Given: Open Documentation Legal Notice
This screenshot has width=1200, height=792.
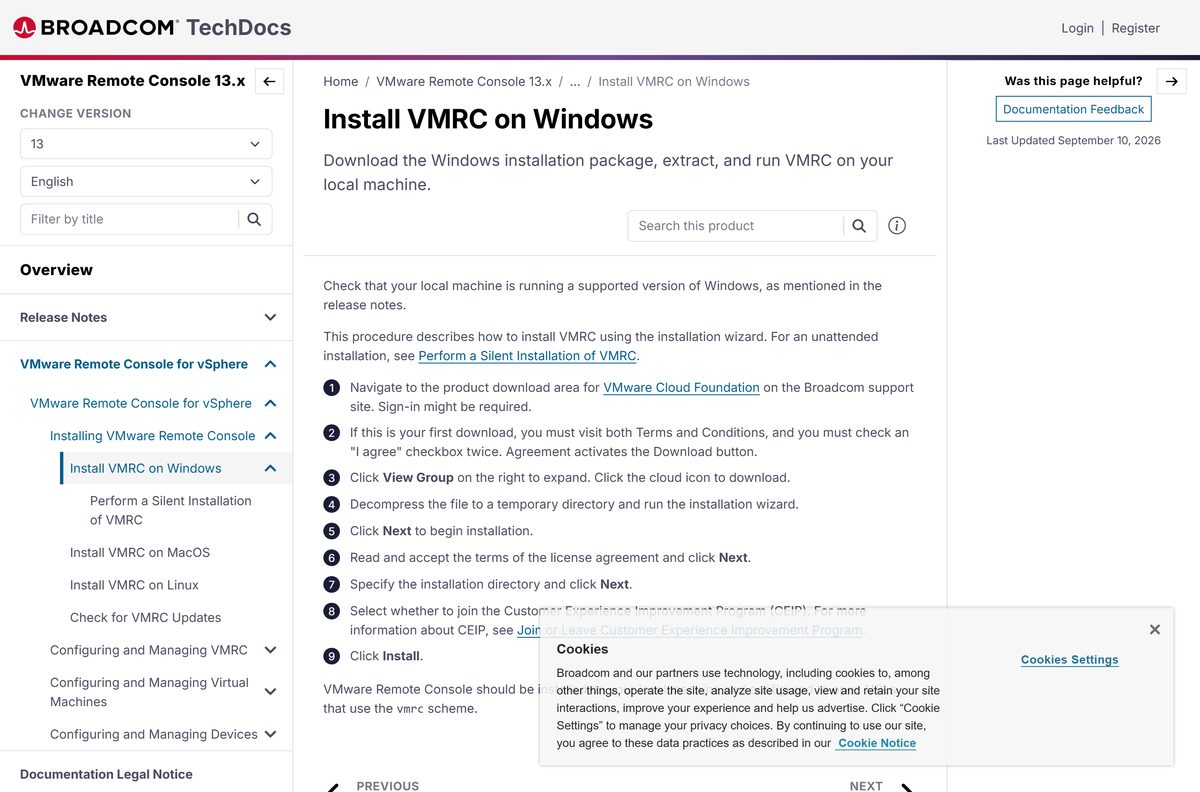Looking at the screenshot, I should (106, 774).
